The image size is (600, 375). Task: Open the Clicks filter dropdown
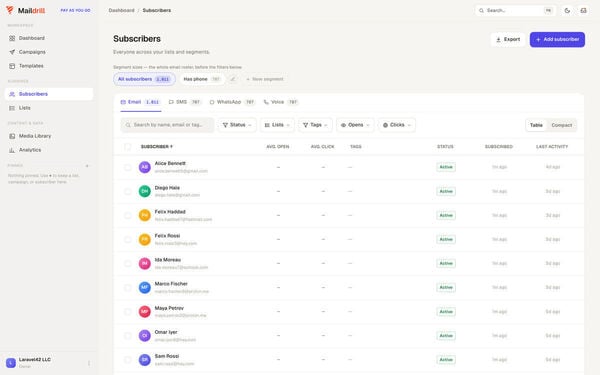[x=397, y=125]
